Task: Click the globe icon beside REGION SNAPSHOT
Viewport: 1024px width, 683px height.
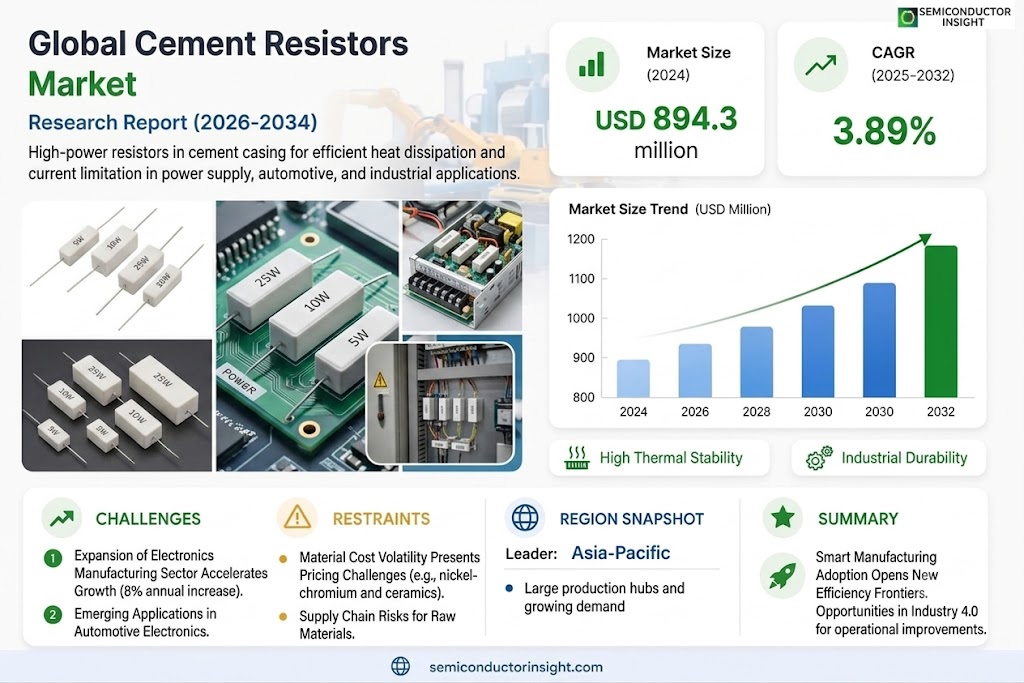Action: tap(525, 518)
